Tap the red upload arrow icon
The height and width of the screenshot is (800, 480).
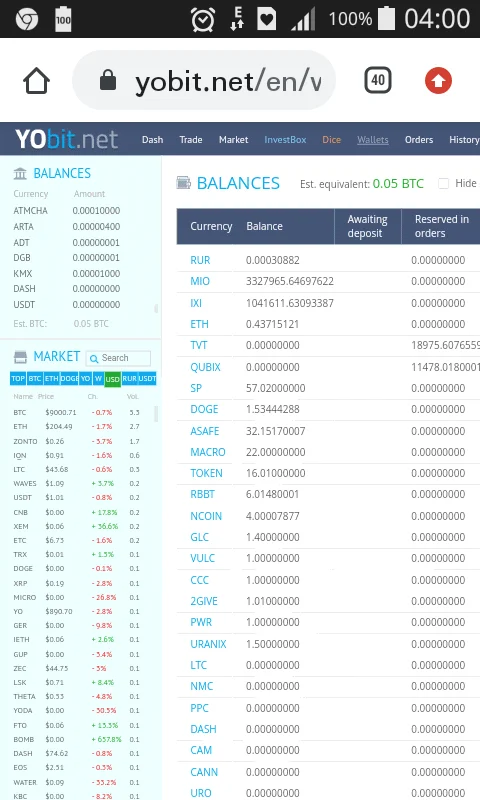(x=438, y=81)
